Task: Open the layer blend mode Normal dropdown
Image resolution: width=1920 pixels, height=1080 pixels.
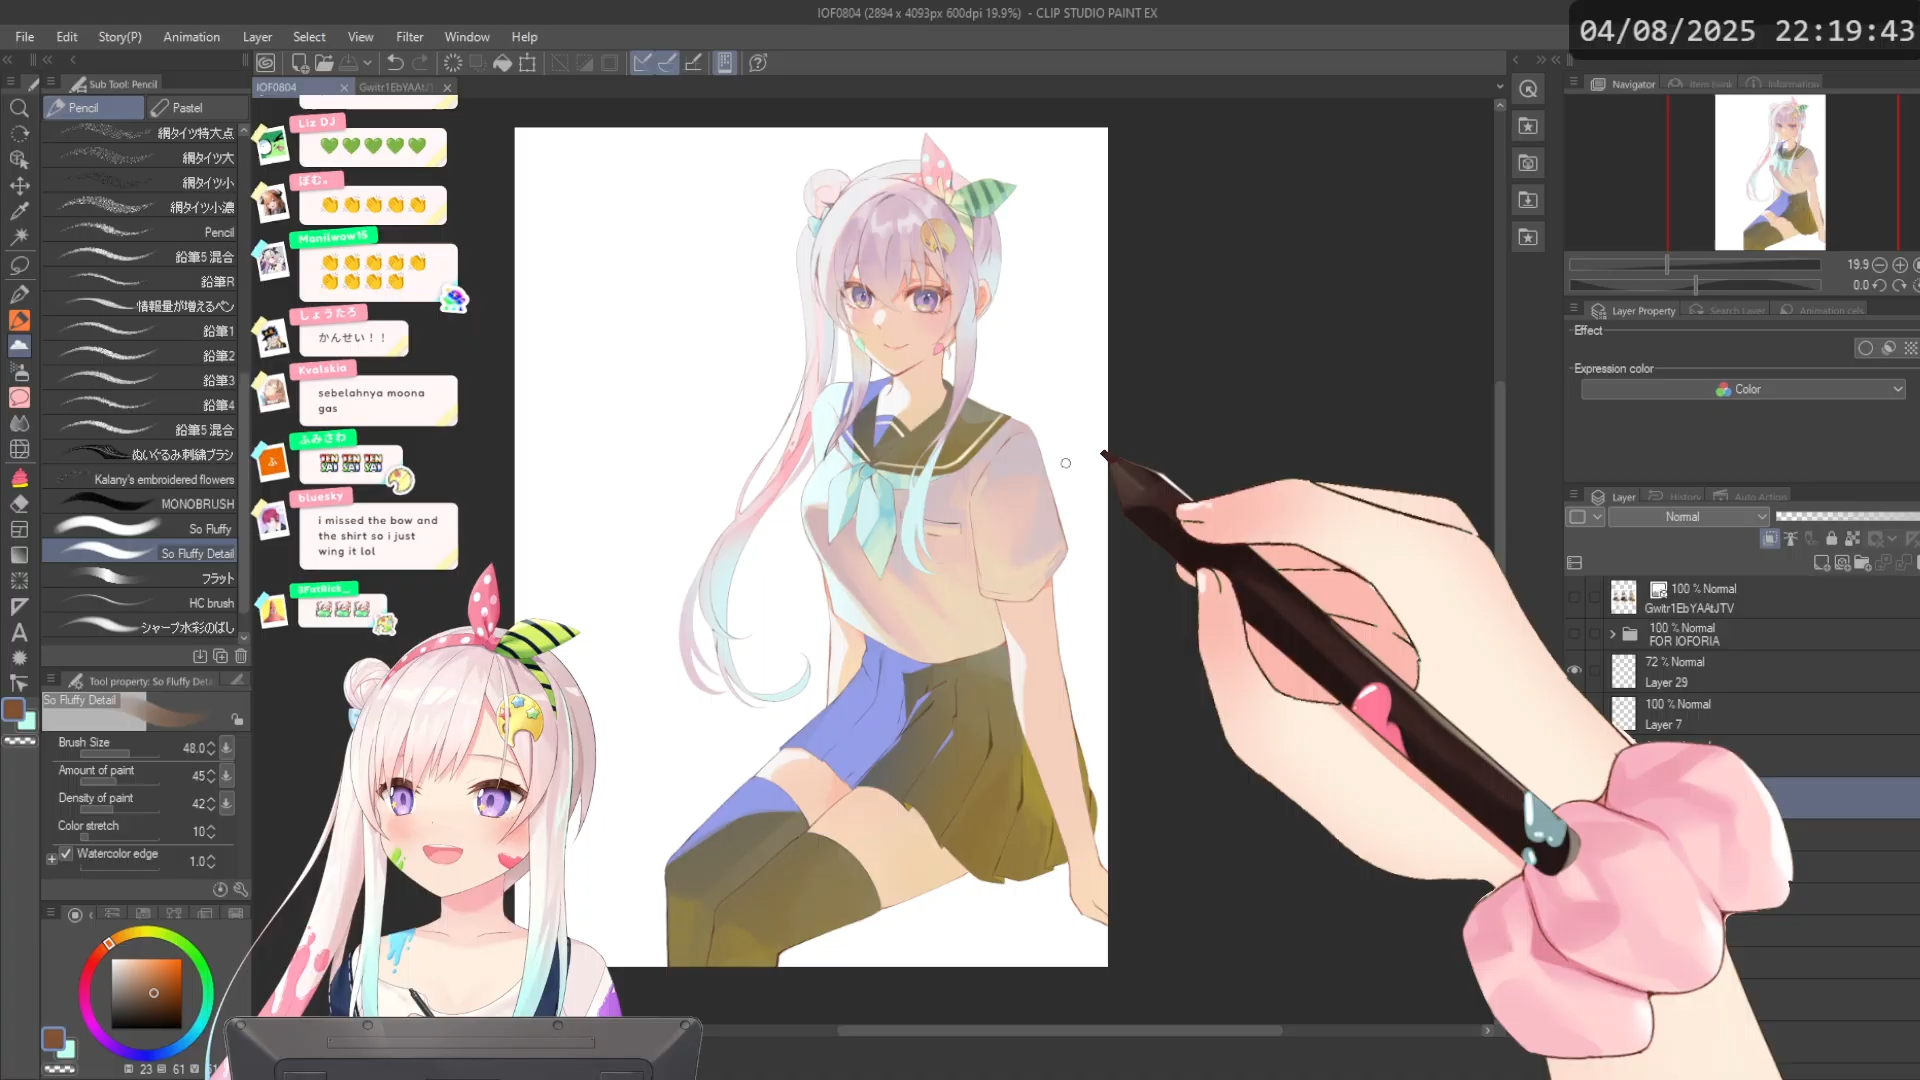Action: [1689, 517]
